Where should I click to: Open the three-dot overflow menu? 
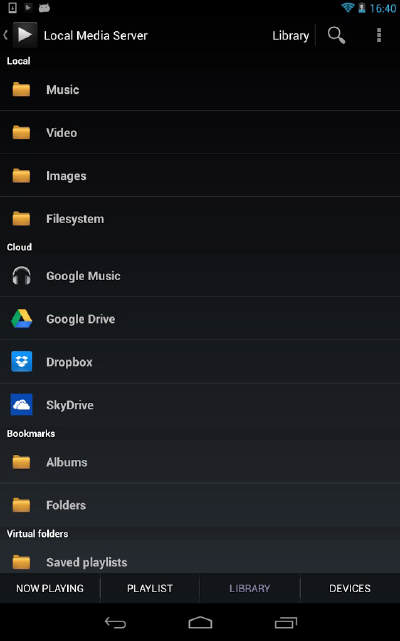379,36
